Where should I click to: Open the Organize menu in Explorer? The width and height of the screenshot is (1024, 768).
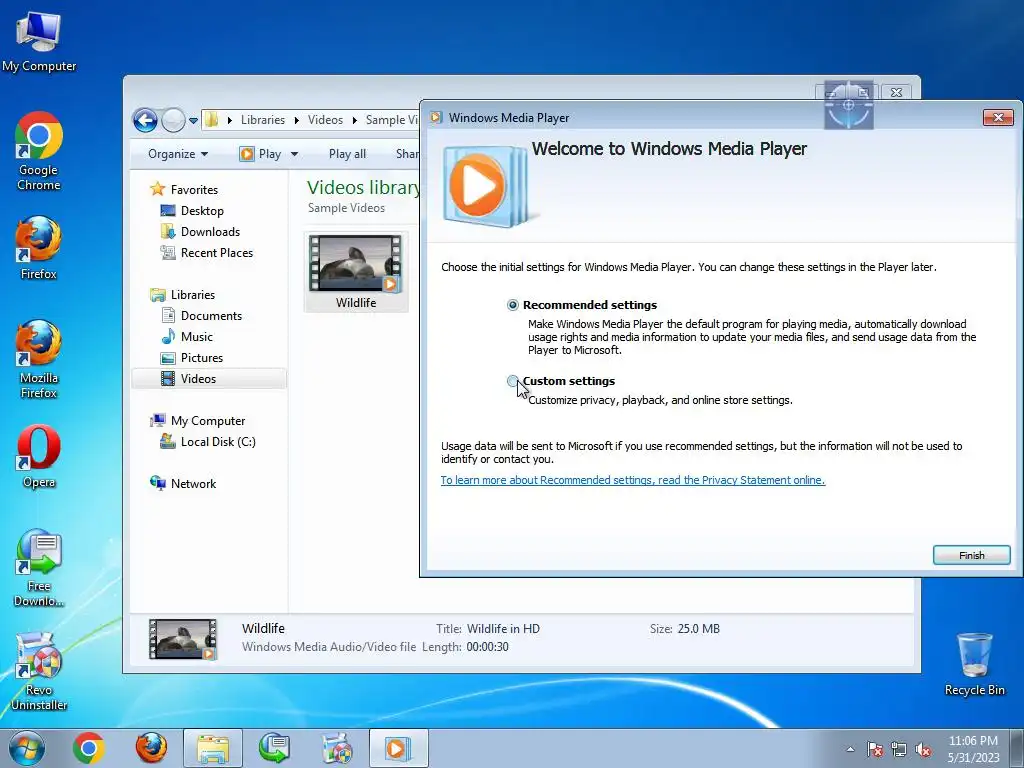(x=178, y=154)
